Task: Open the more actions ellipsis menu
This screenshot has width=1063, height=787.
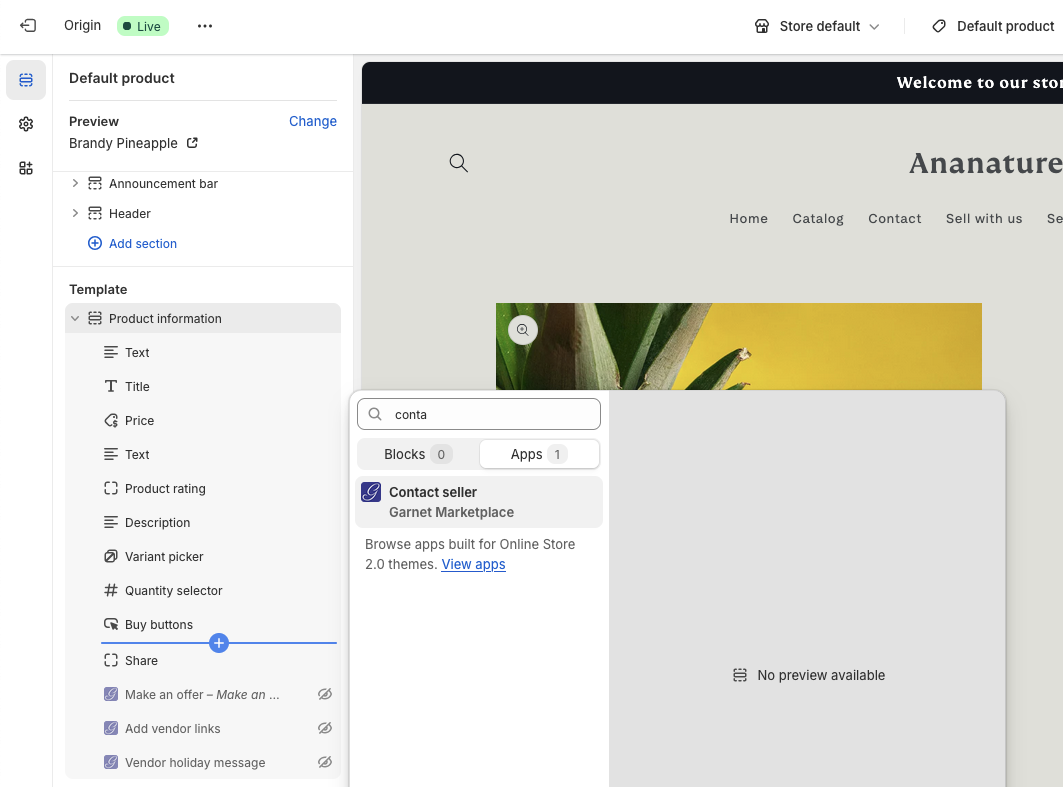Action: (205, 26)
